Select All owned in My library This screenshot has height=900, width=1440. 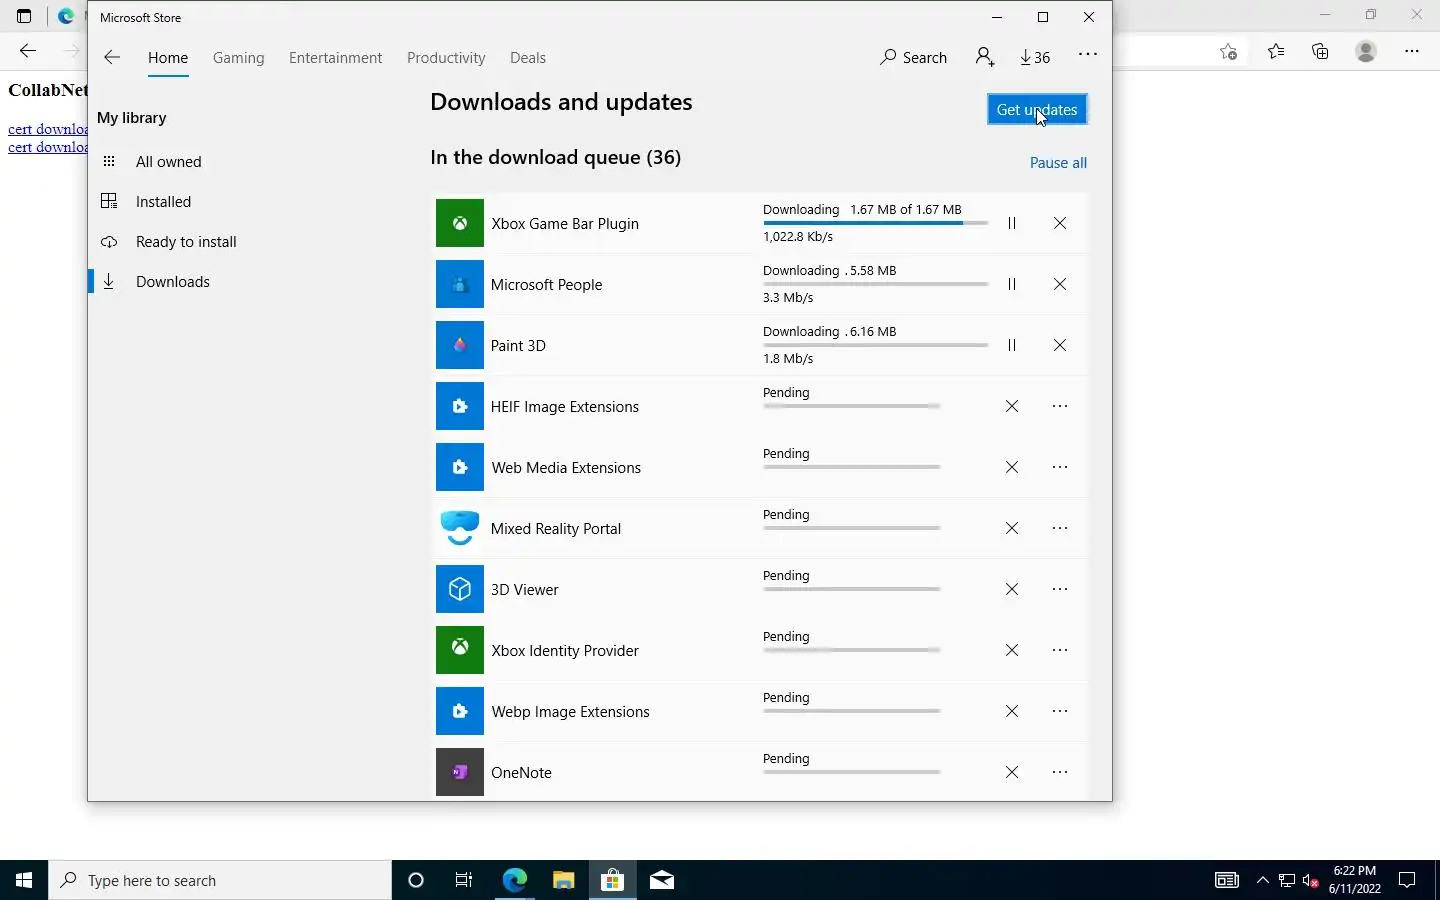(168, 162)
